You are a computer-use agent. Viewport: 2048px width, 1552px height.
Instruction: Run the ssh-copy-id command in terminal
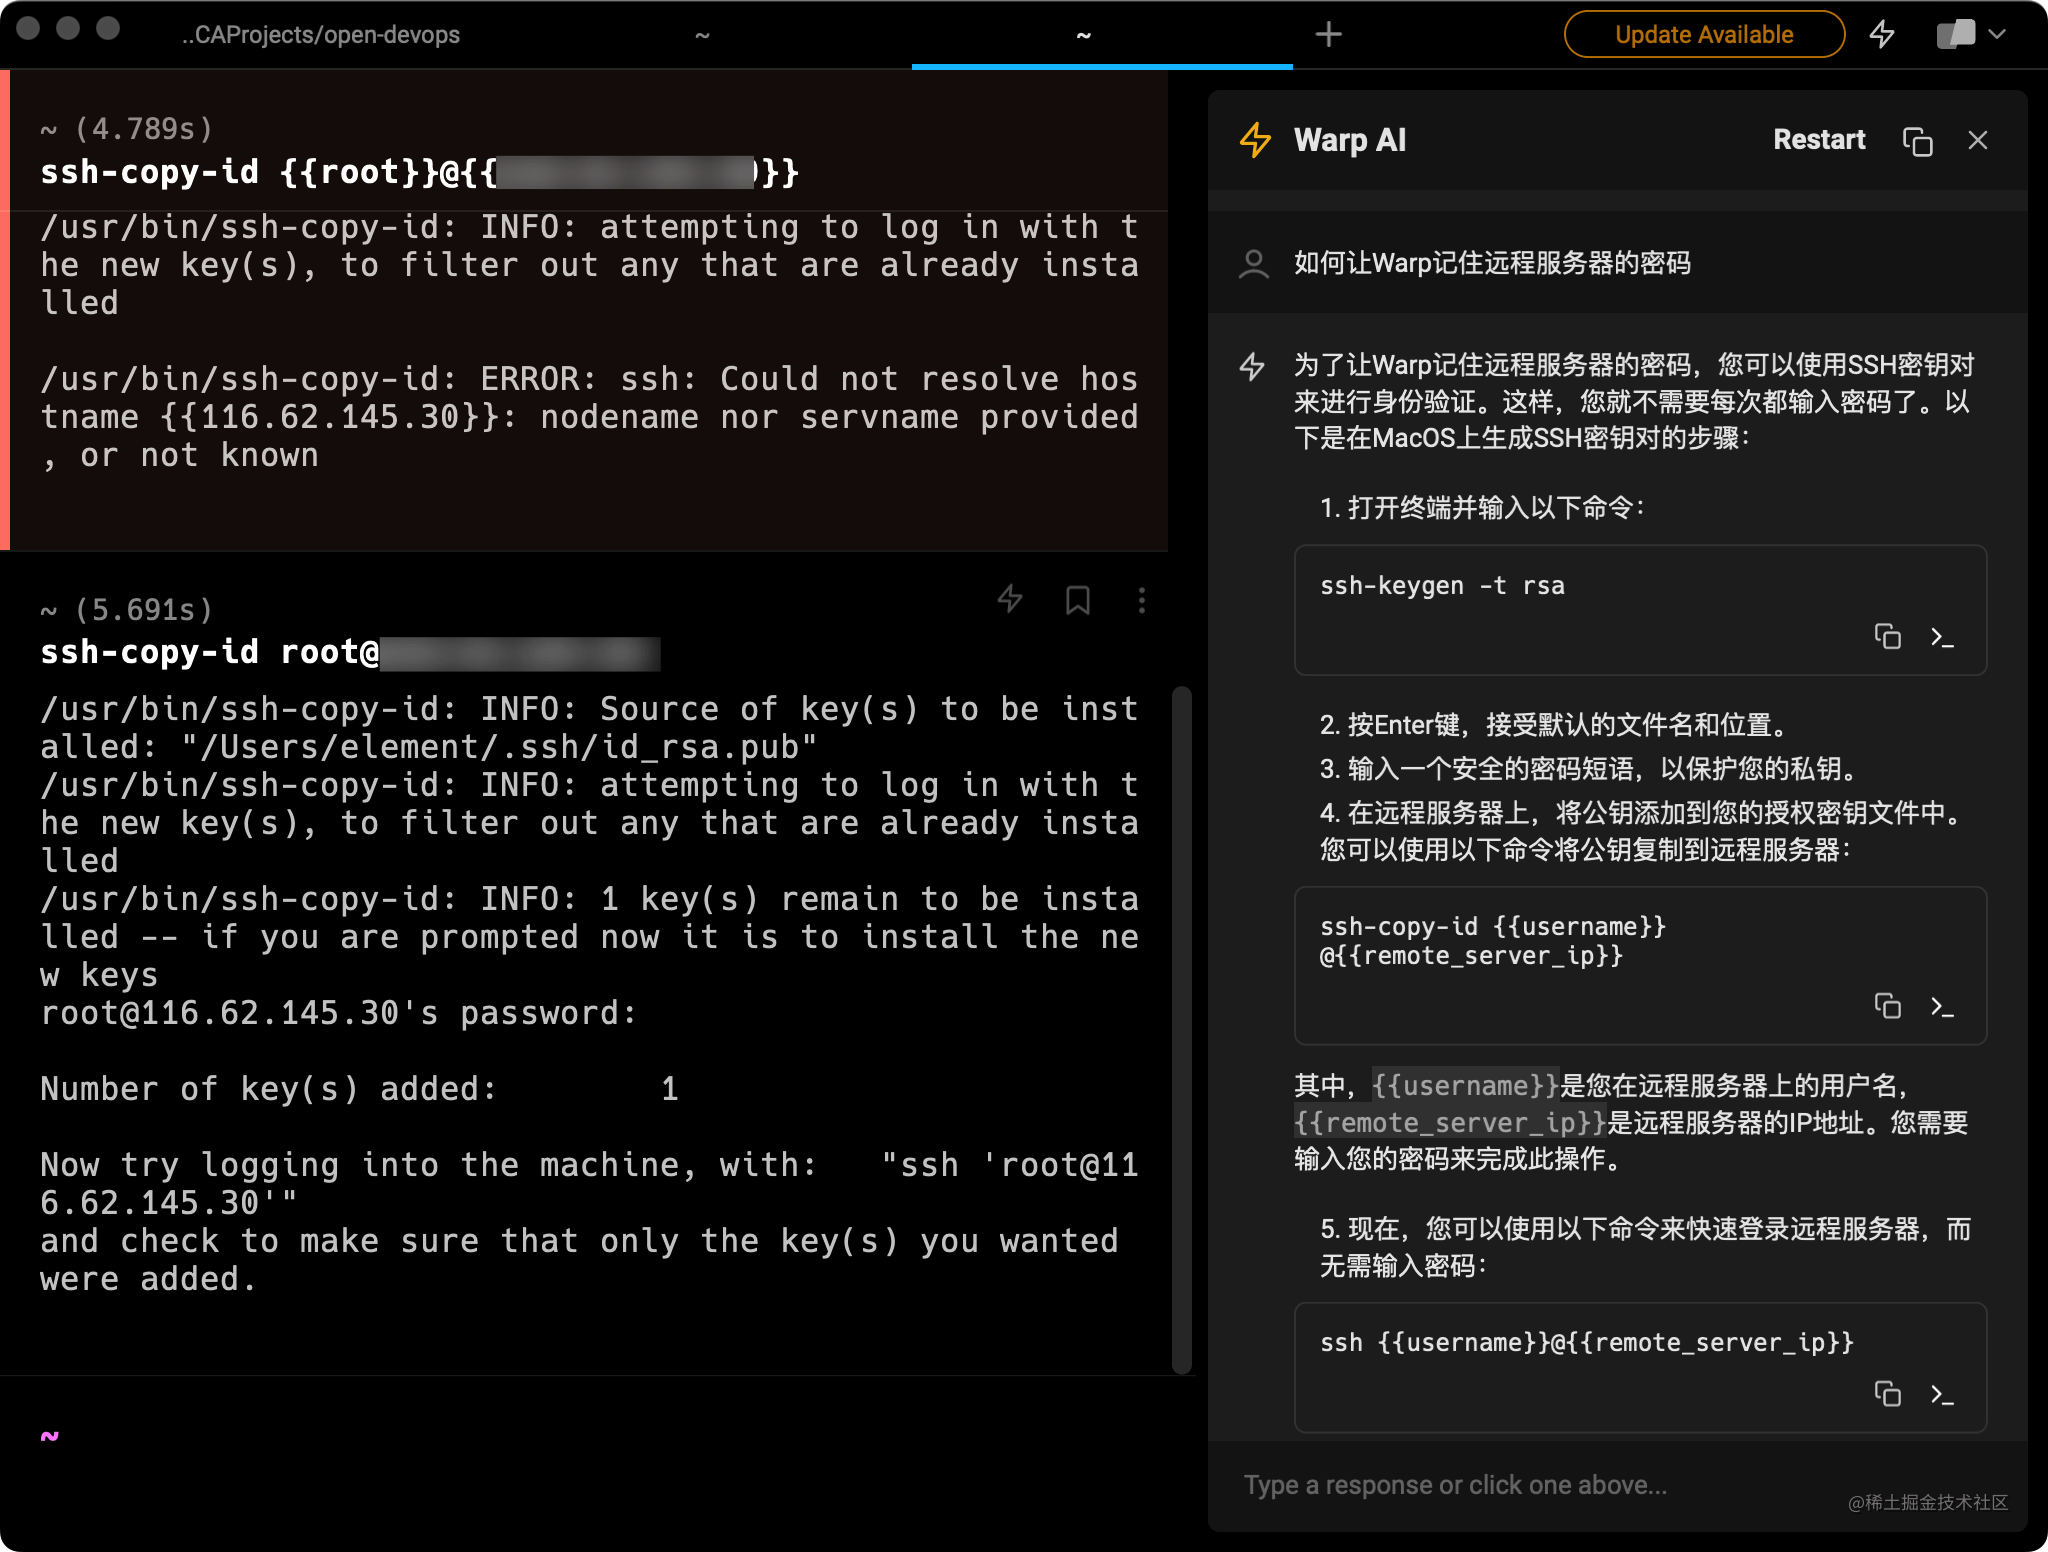(x=1944, y=1008)
